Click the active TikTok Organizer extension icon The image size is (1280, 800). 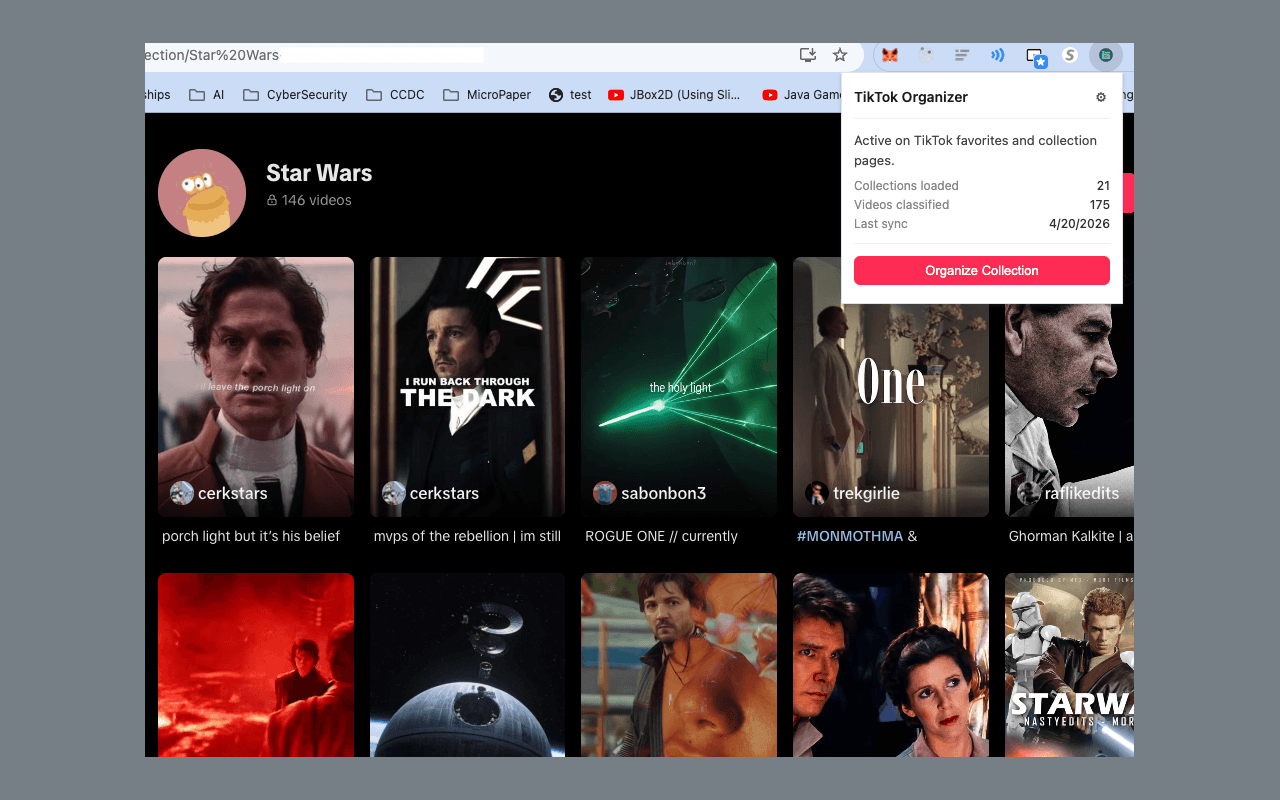coord(1105,55)
